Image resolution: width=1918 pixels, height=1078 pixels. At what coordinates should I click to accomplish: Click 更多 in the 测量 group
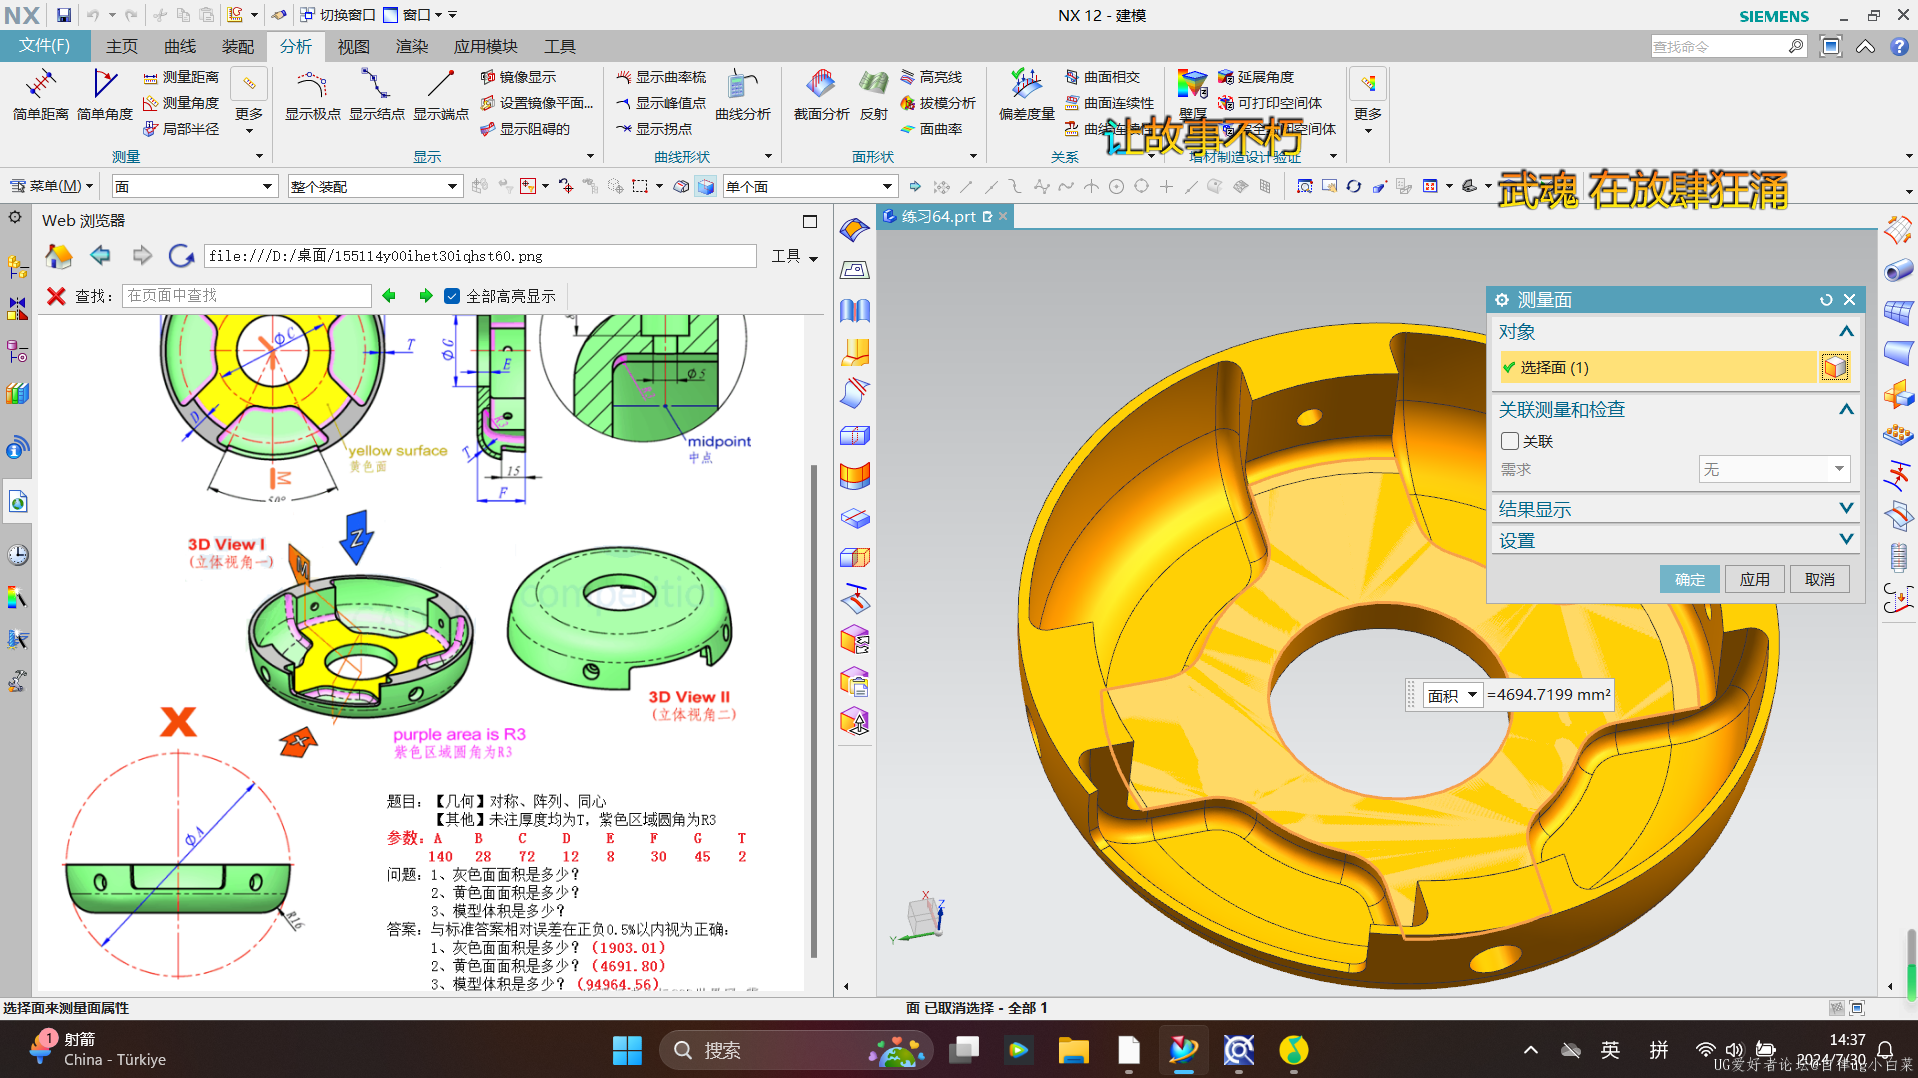click(249, 102)
